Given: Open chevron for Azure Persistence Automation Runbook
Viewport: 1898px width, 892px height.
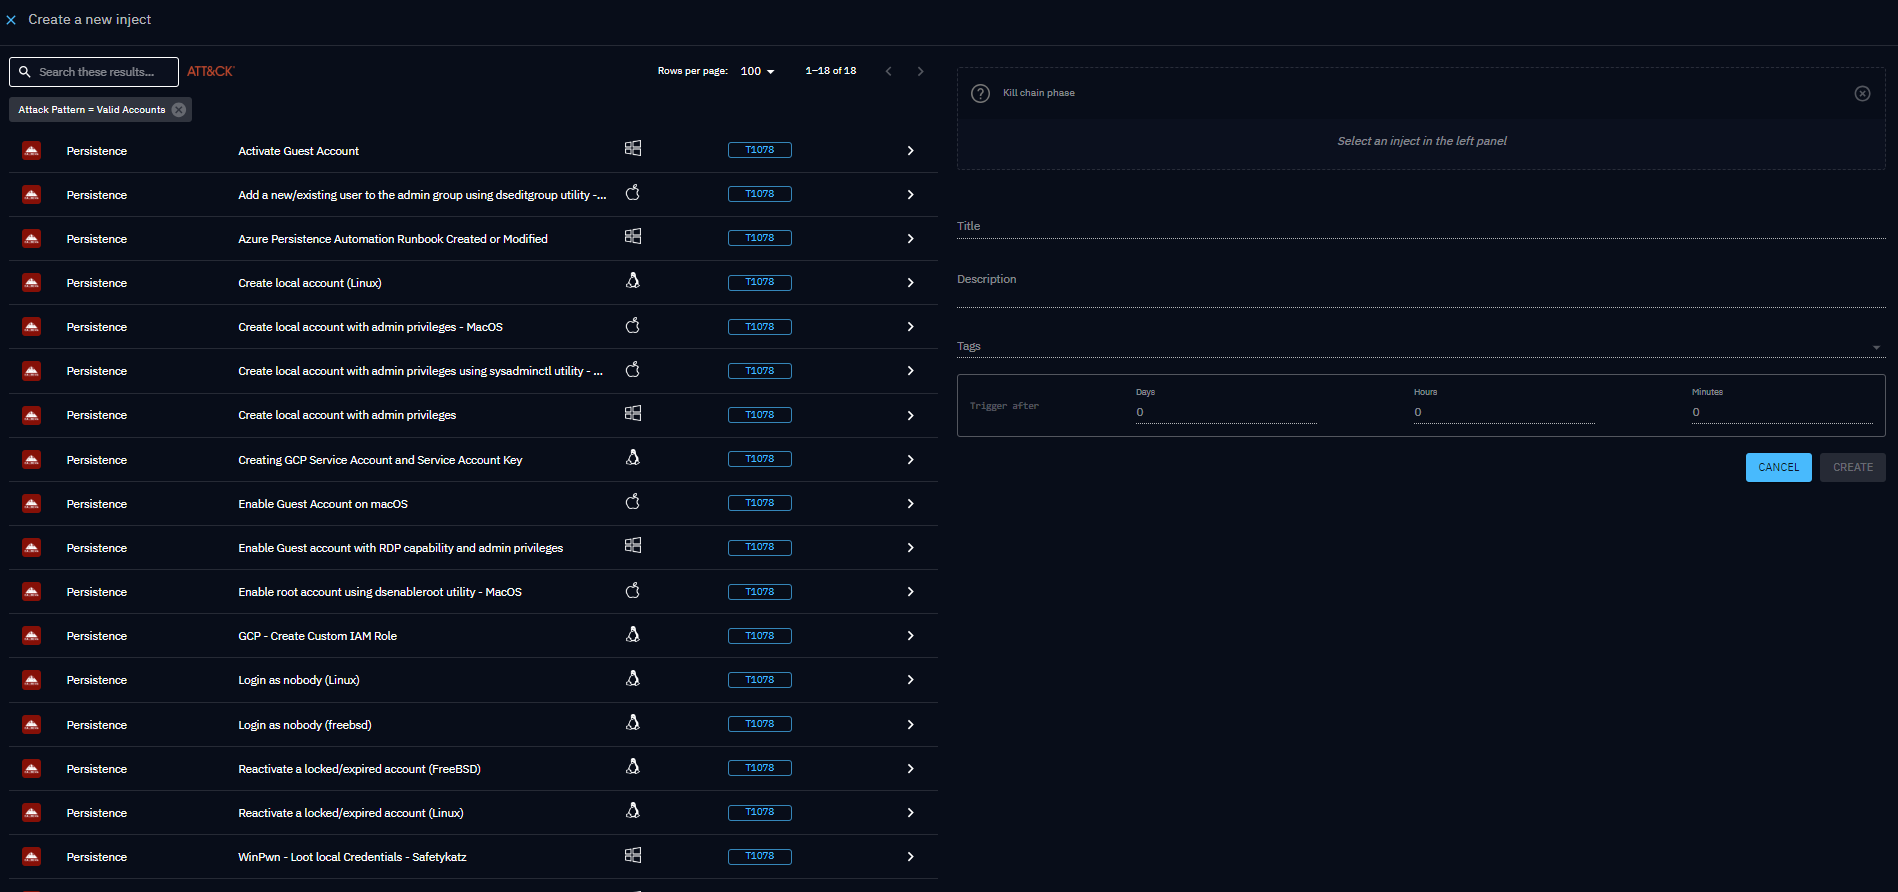Looking at the screenshot, I should (x=910, y=239).
